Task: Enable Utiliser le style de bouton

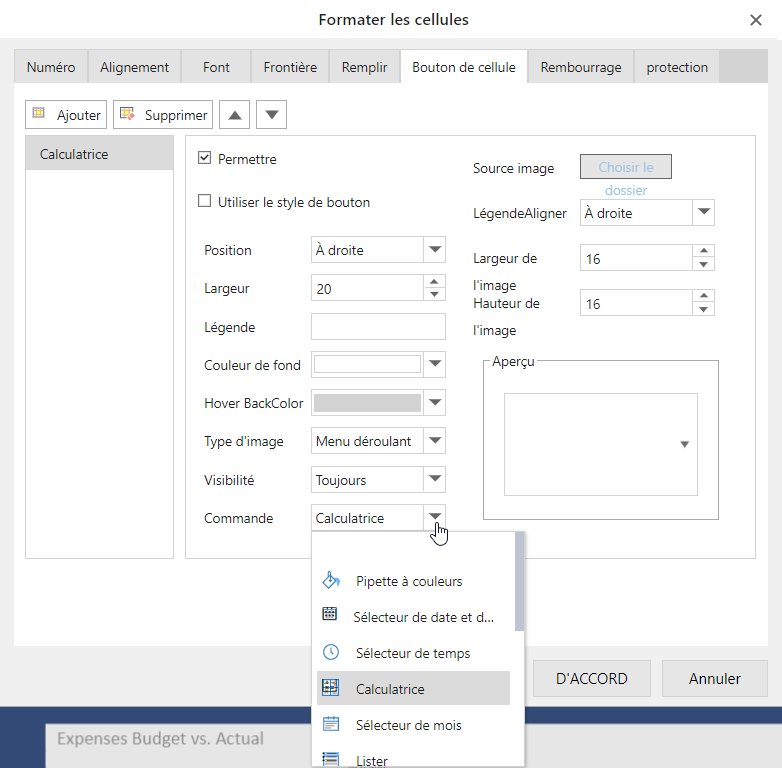Action: point(205,201)
